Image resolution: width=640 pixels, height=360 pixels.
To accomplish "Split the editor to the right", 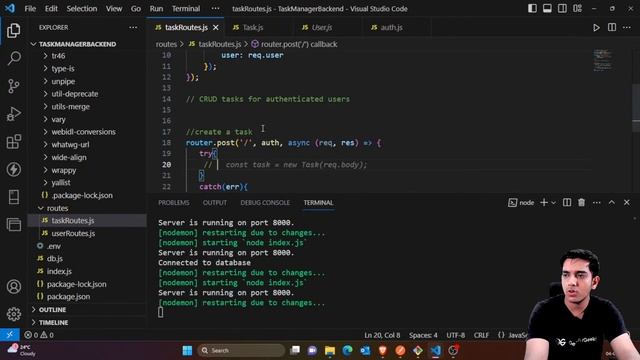I will [x=612, y=27].
